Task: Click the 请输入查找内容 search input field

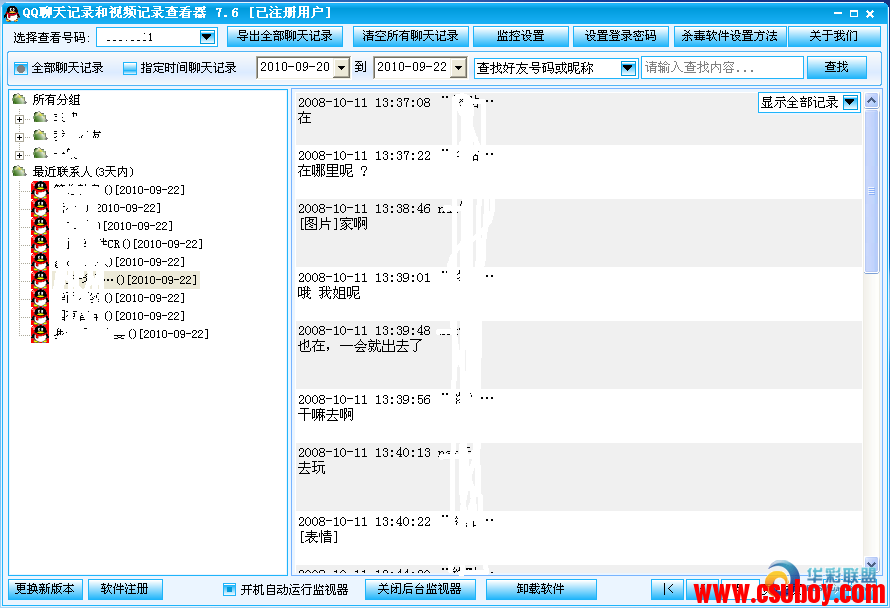Action: point(722,68)
